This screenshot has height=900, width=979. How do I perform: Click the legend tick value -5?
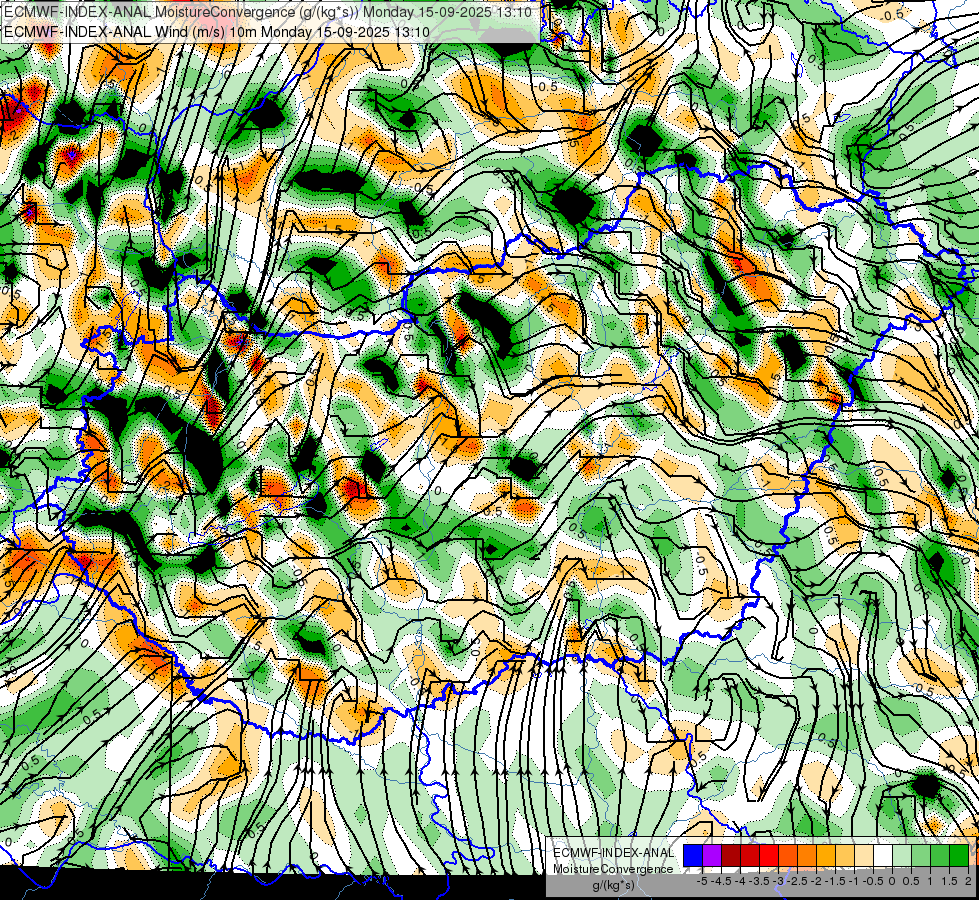coord(702,881)
